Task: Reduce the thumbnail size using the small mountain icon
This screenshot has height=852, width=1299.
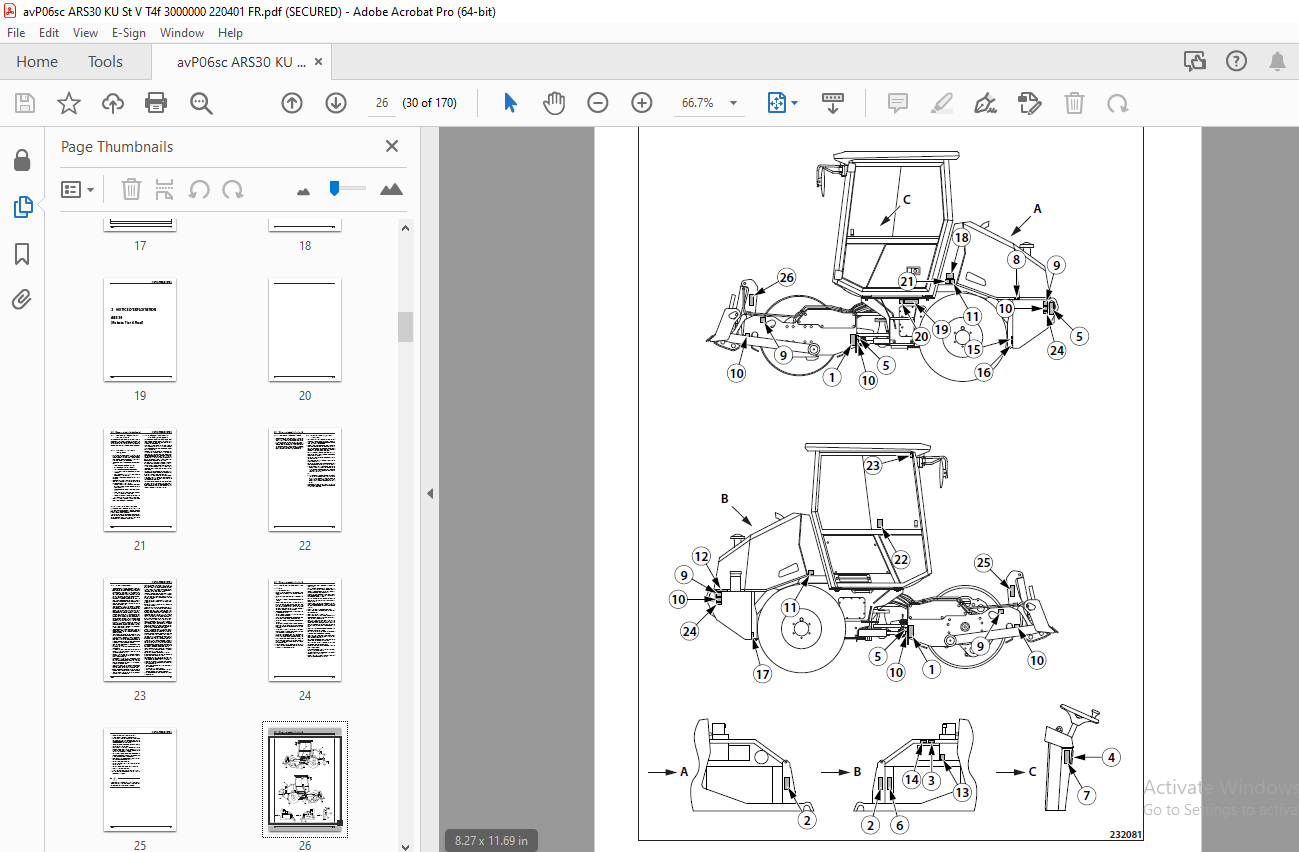Action: [x=304, y=189]
